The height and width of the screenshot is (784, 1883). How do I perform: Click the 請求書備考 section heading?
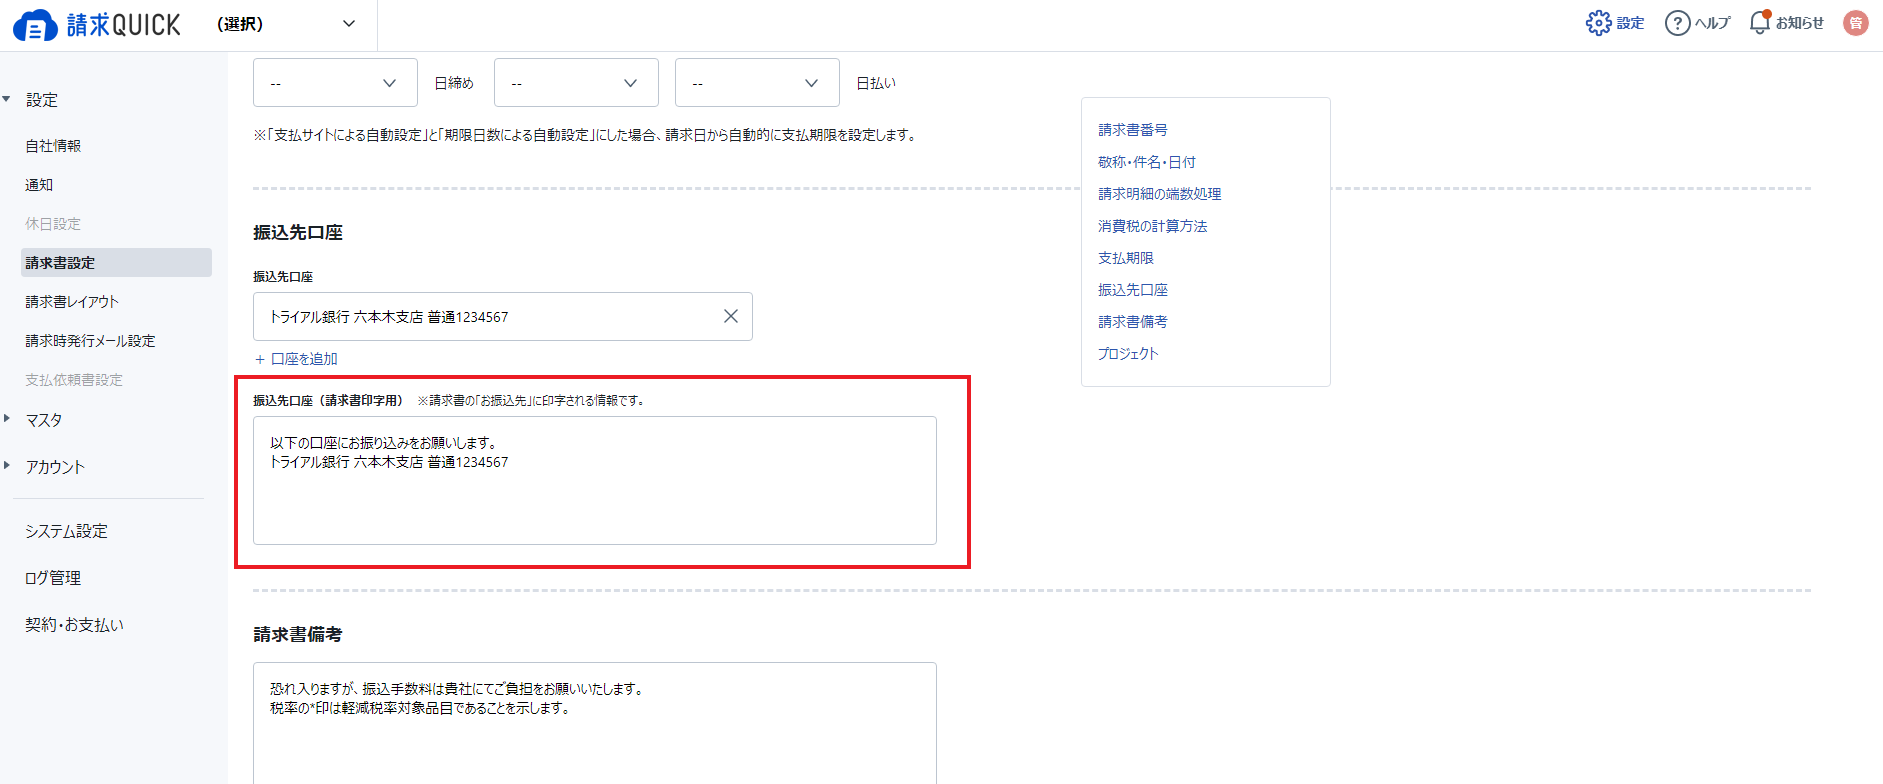pos(298,634)
